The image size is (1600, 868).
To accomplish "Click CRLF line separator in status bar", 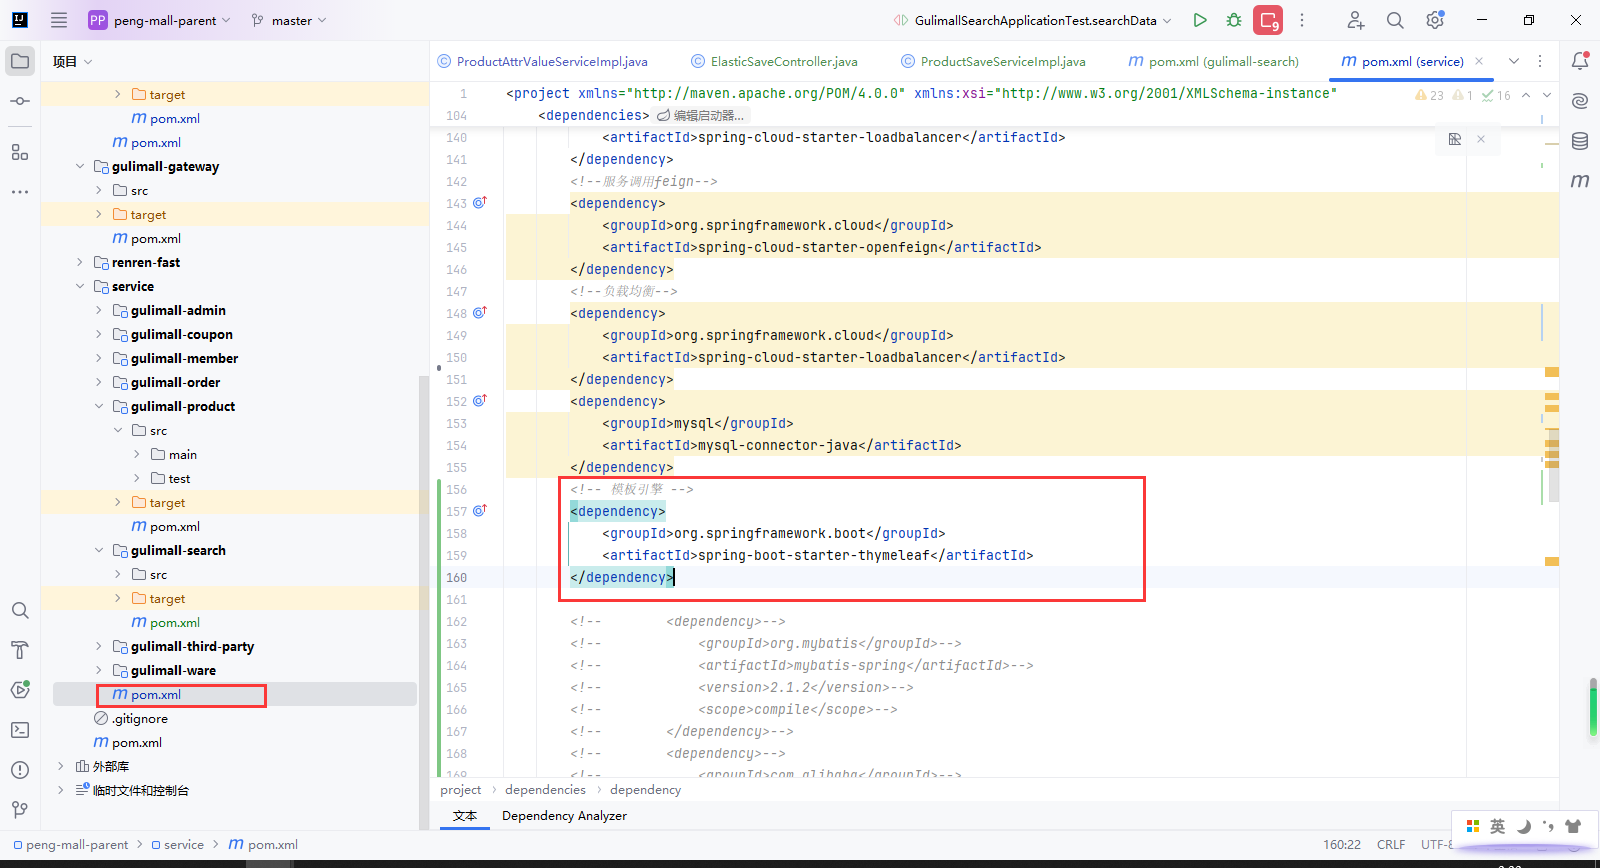I will tap(1391, 845).
